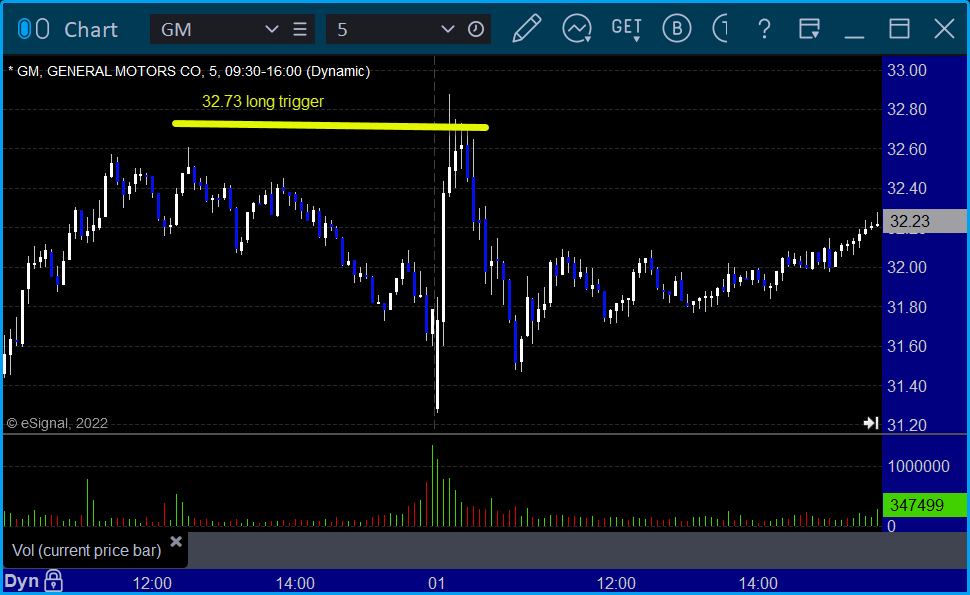
Task: Expand the GM symbol dropdown arrow
Action: (272, 29)
